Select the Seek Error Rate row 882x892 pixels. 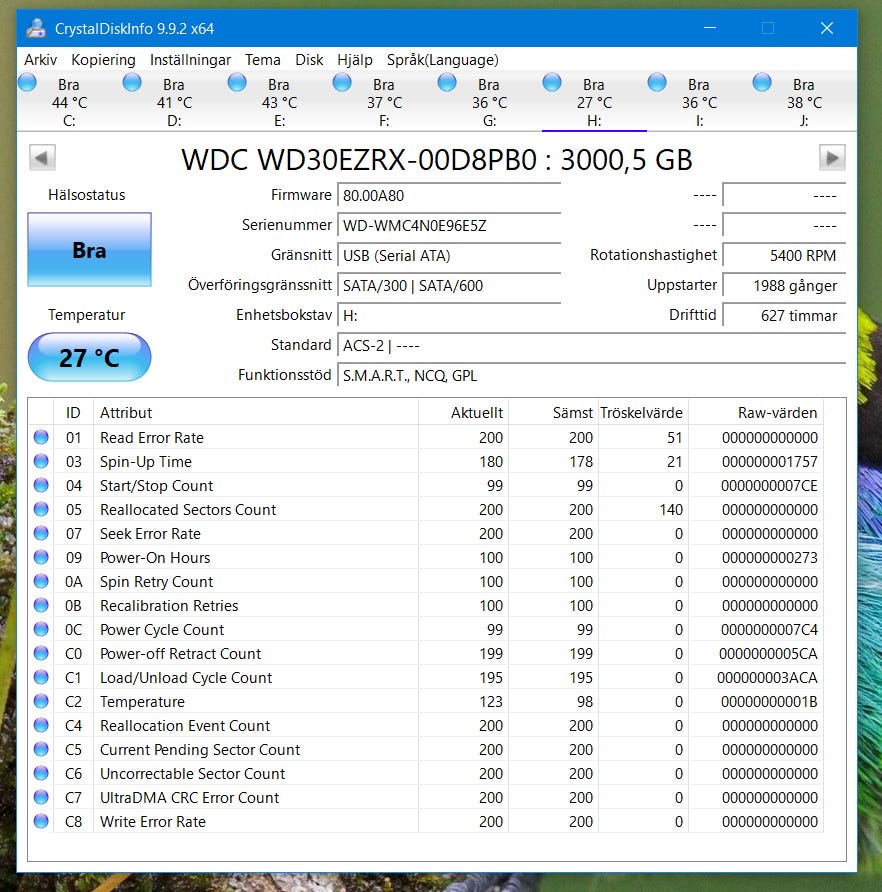click(x=426, y=534)
